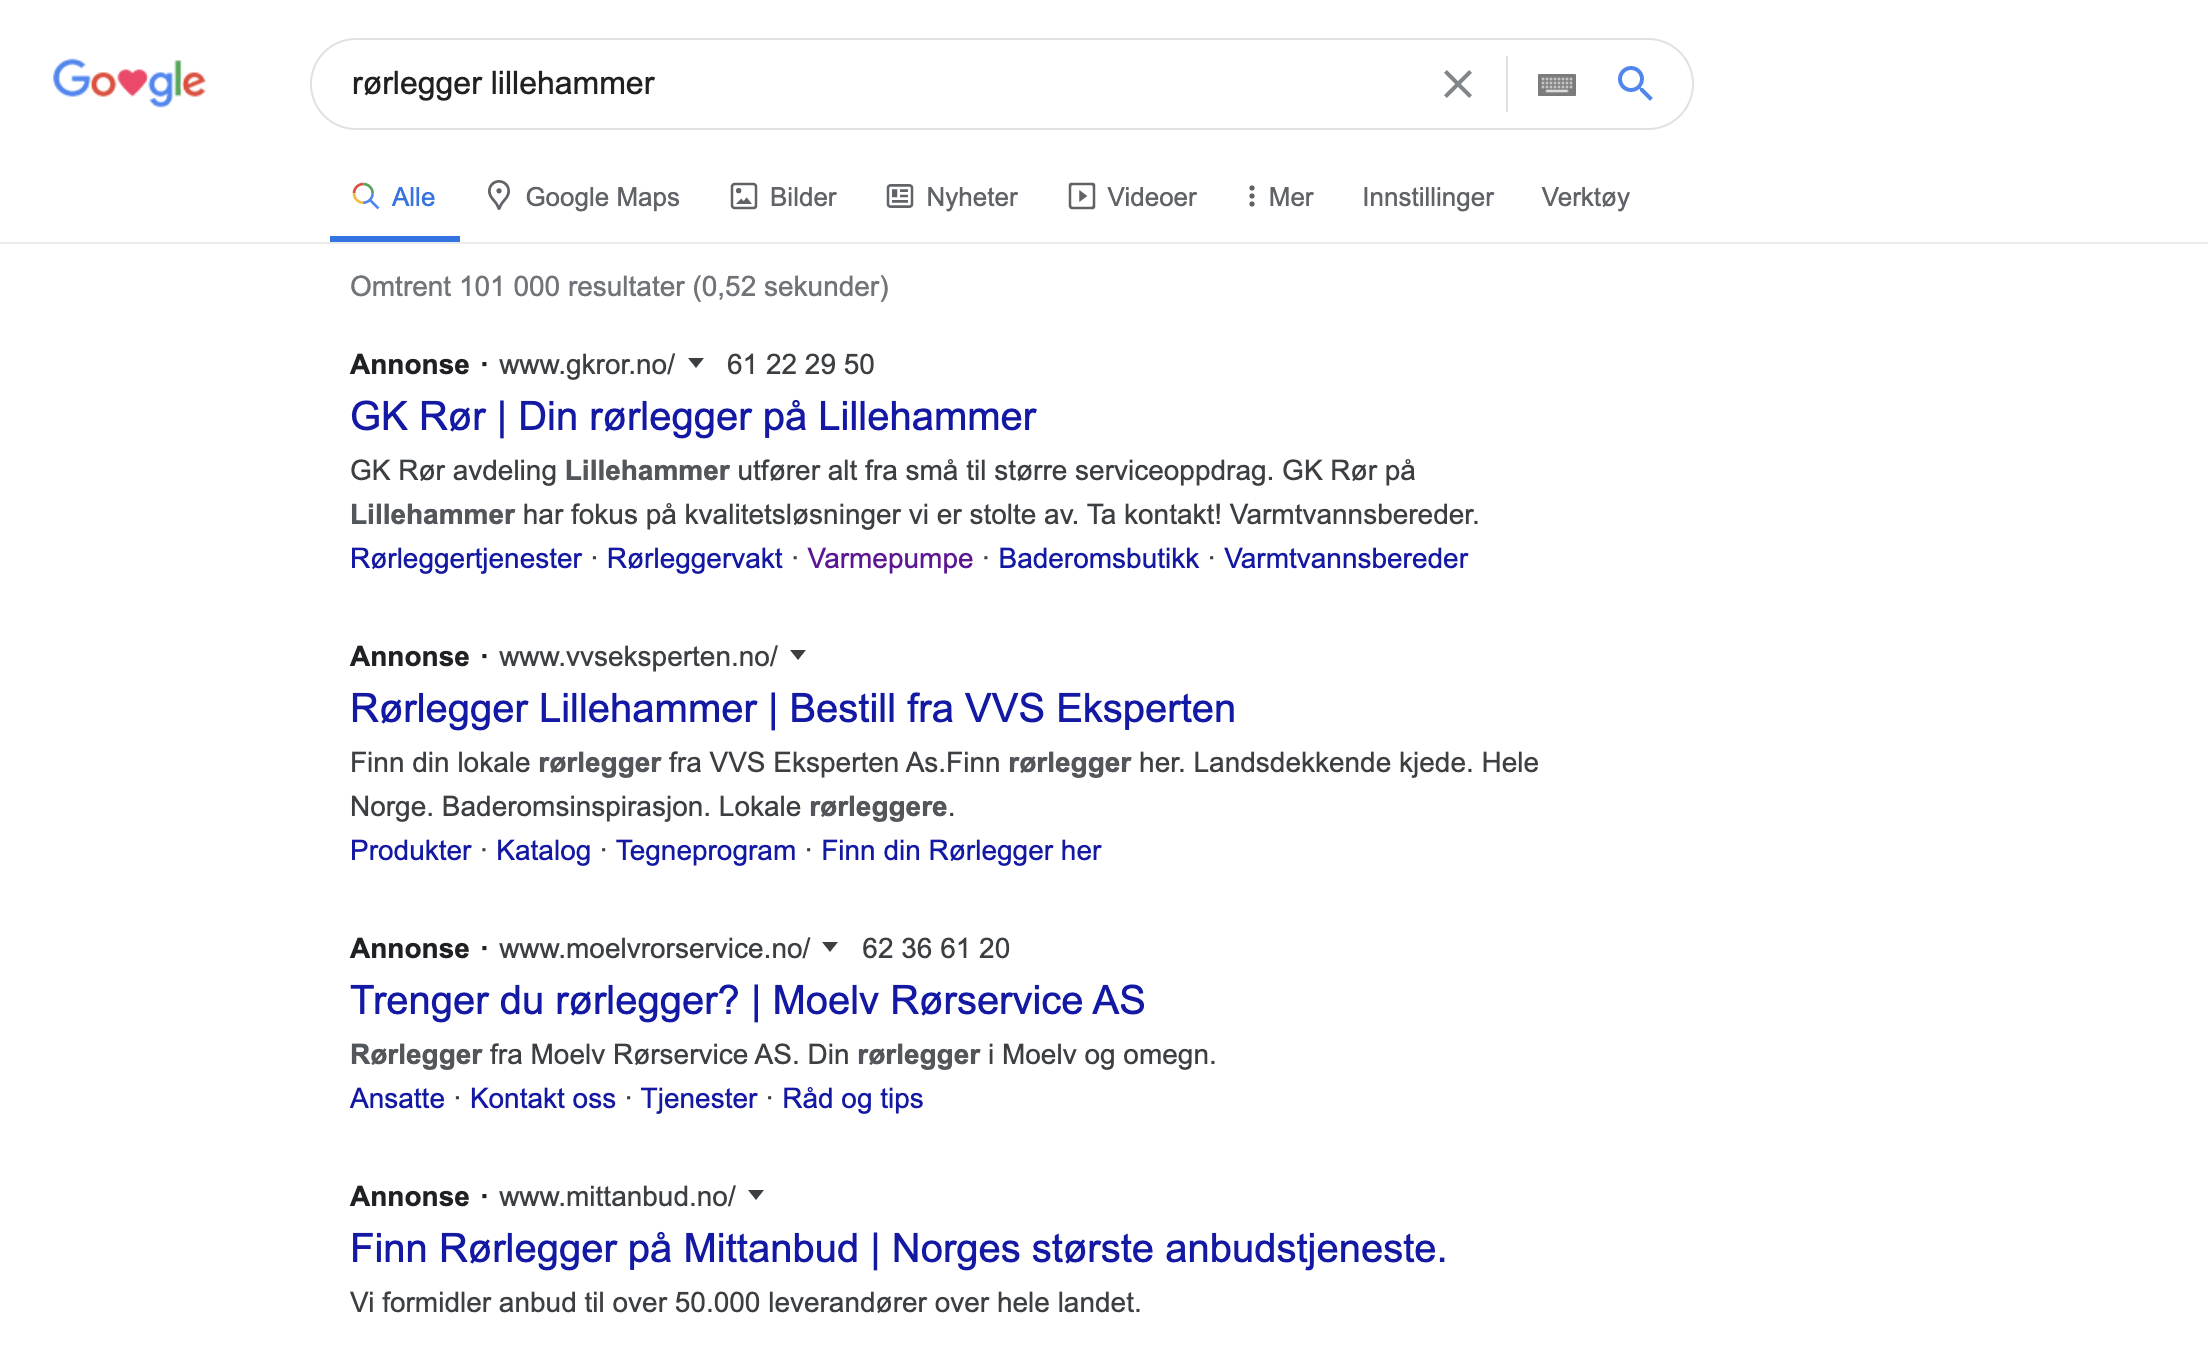Image resolution: width=2208 pixels, height=1368 pixels.
Task: Open Innstillinger
Action: (1427, 197)
